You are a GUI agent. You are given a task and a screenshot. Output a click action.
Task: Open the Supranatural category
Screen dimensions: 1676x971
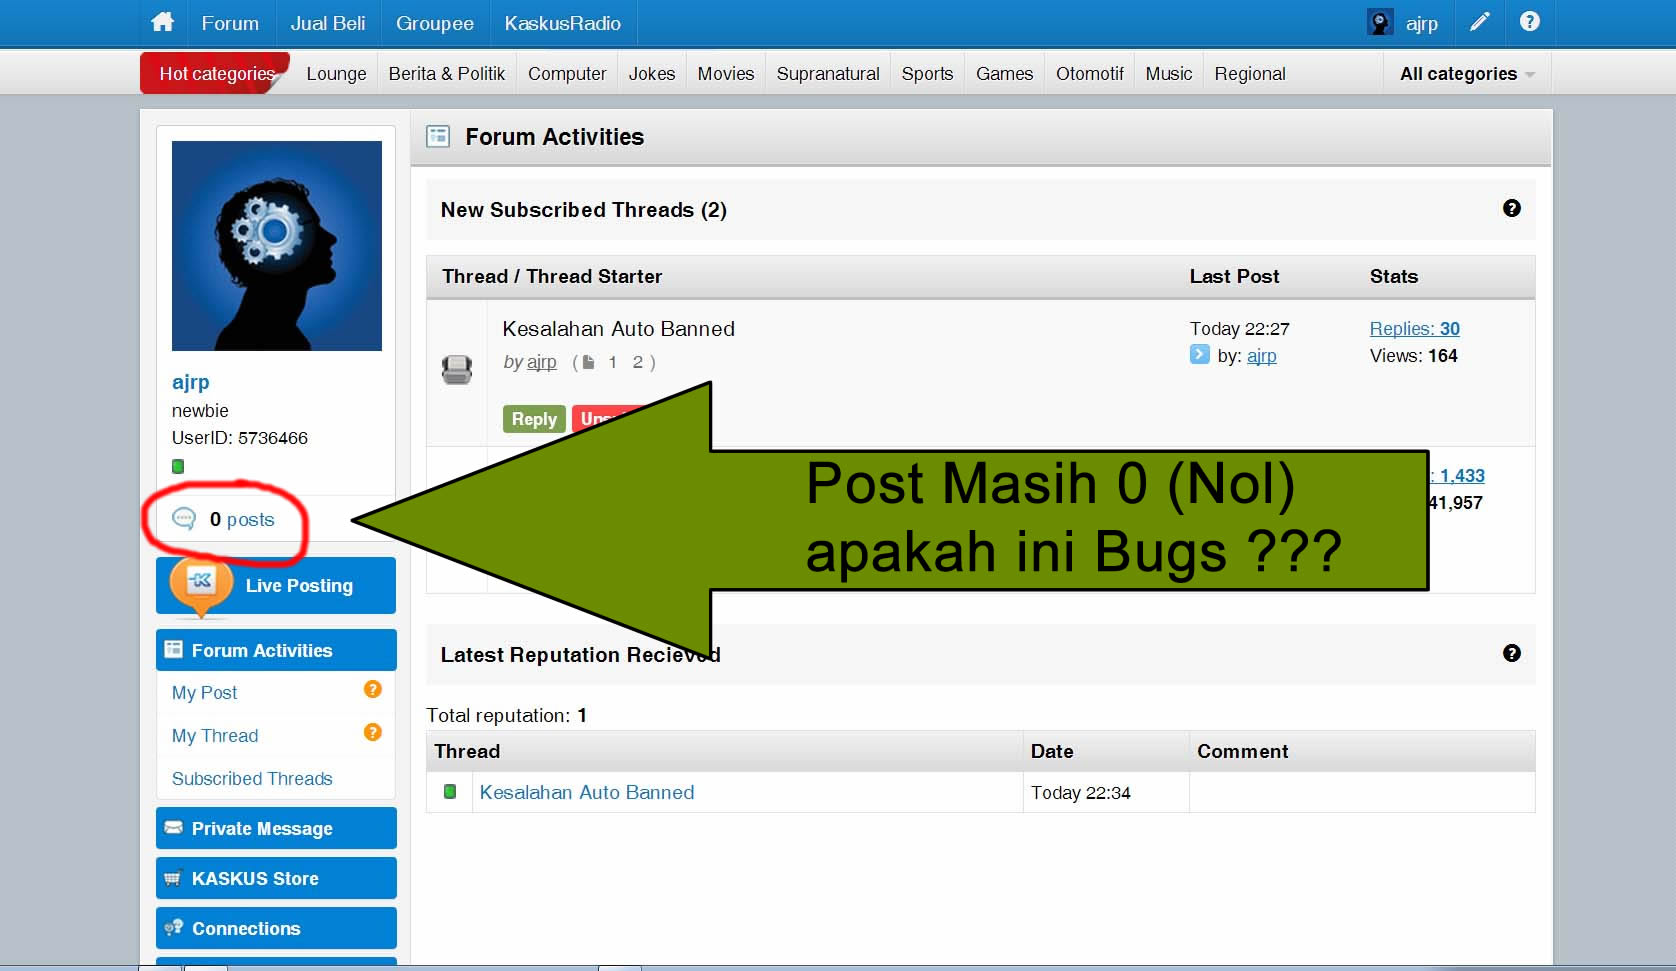828,74
